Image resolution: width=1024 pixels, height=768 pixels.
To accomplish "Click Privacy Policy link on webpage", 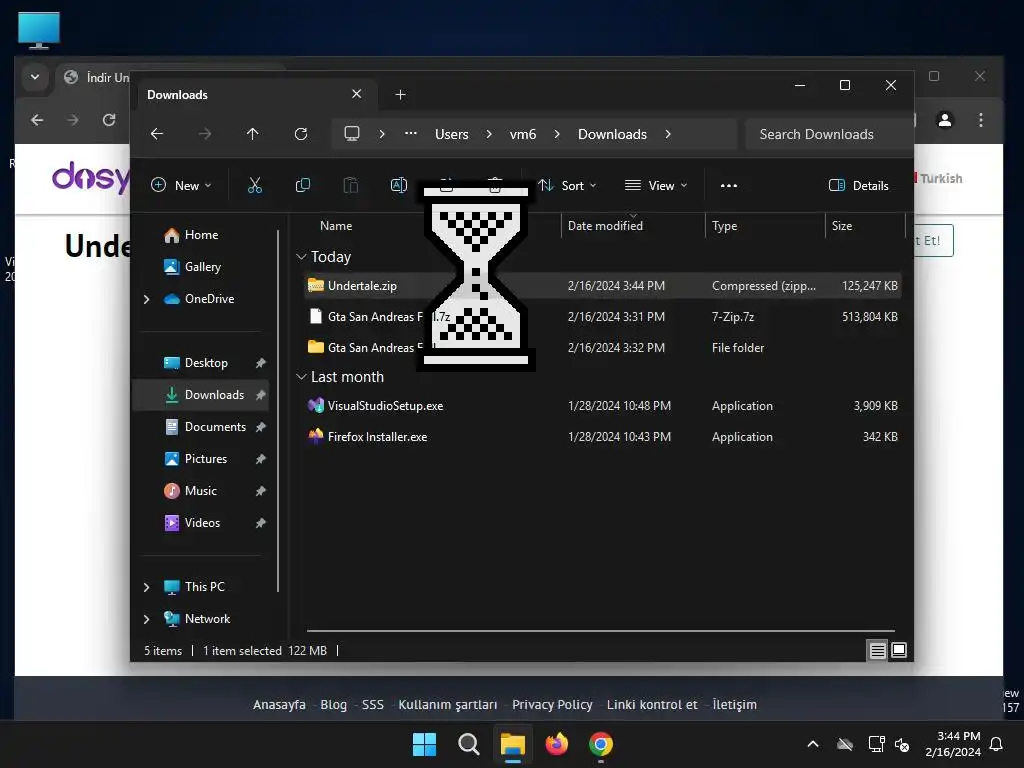I will click(552, 705).
